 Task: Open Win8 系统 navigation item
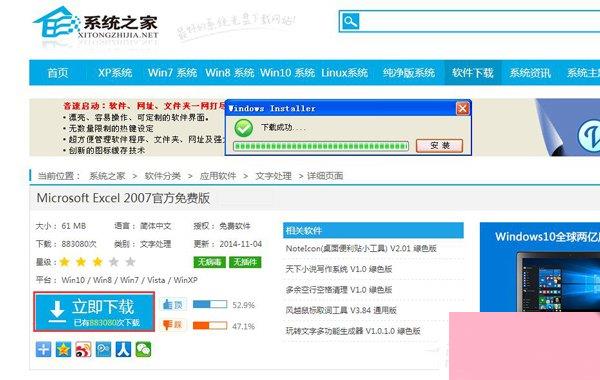click(x=229, y=73)
